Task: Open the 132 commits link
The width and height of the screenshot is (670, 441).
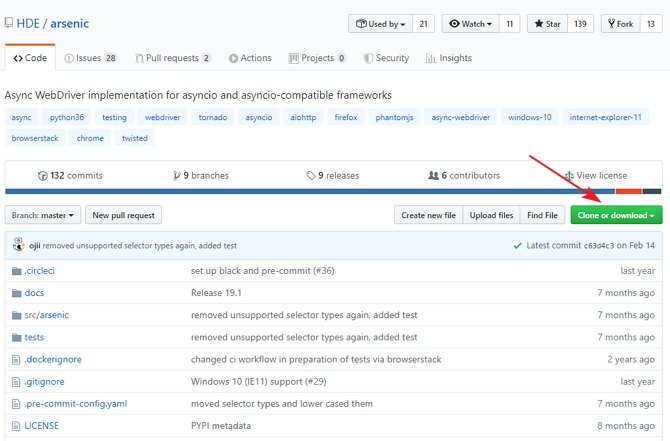Action: coord(71,175)
